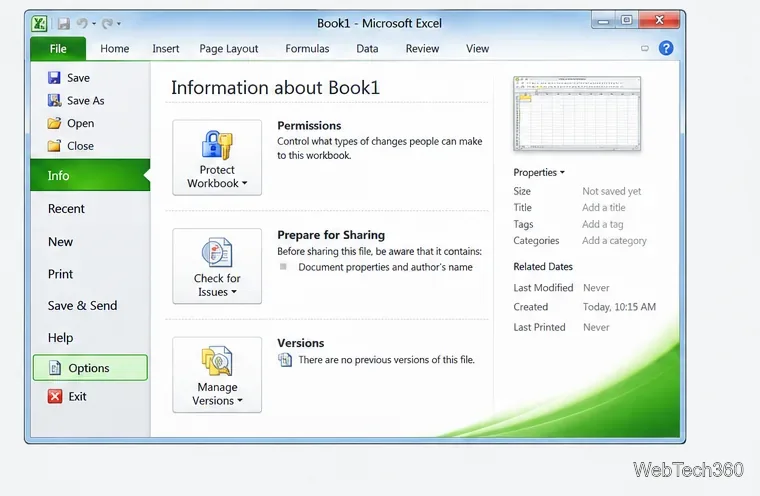Switch to the View ribbon tab
This screenshot has width=760, height=496.
click(x=477, y=48)
